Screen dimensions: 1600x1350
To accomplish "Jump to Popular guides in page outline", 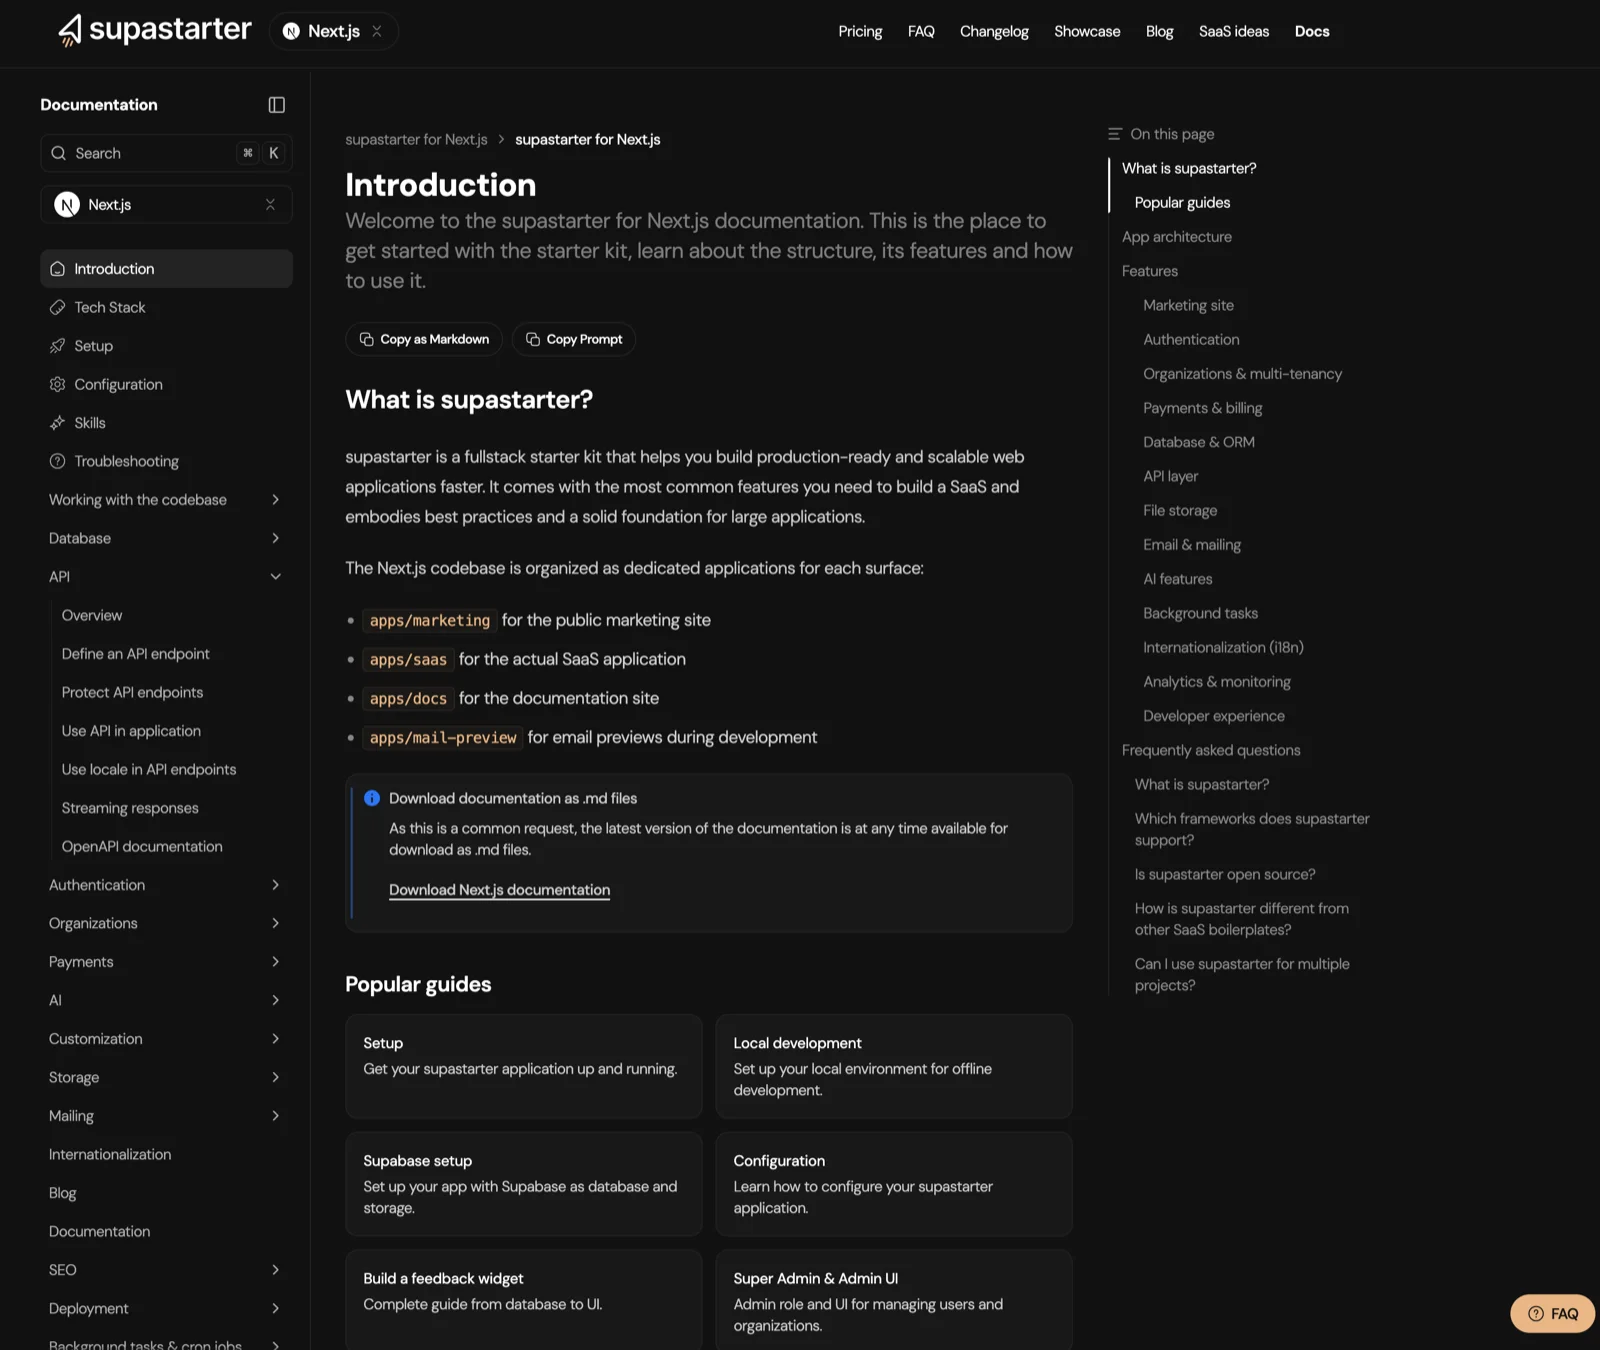I will tap(1182, 203).
